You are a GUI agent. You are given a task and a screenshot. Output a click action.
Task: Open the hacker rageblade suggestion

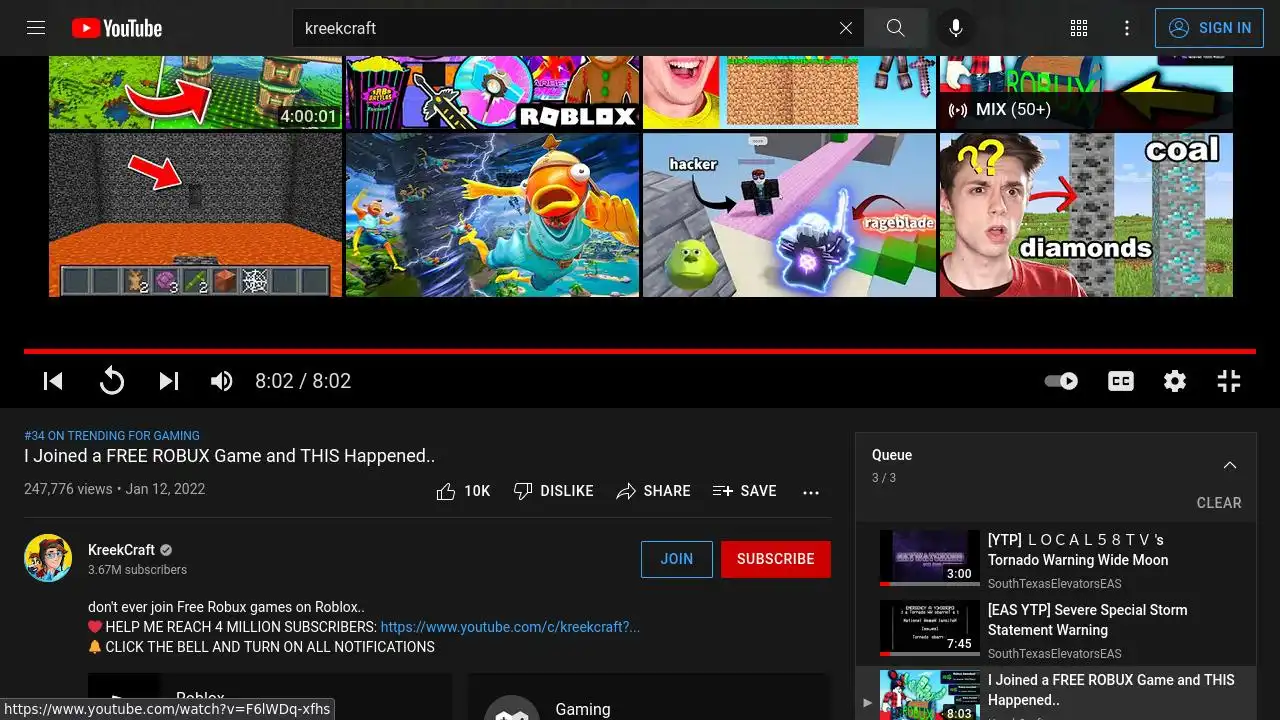click(789, 215)
